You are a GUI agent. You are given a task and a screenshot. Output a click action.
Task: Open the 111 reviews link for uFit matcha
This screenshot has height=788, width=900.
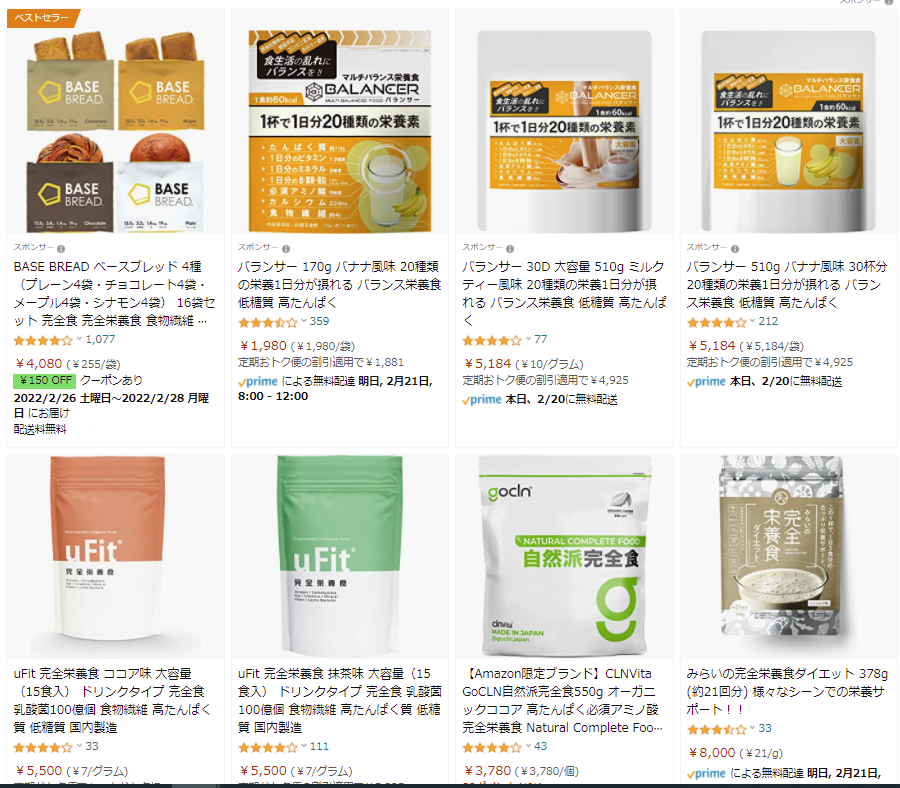(319, 746)
